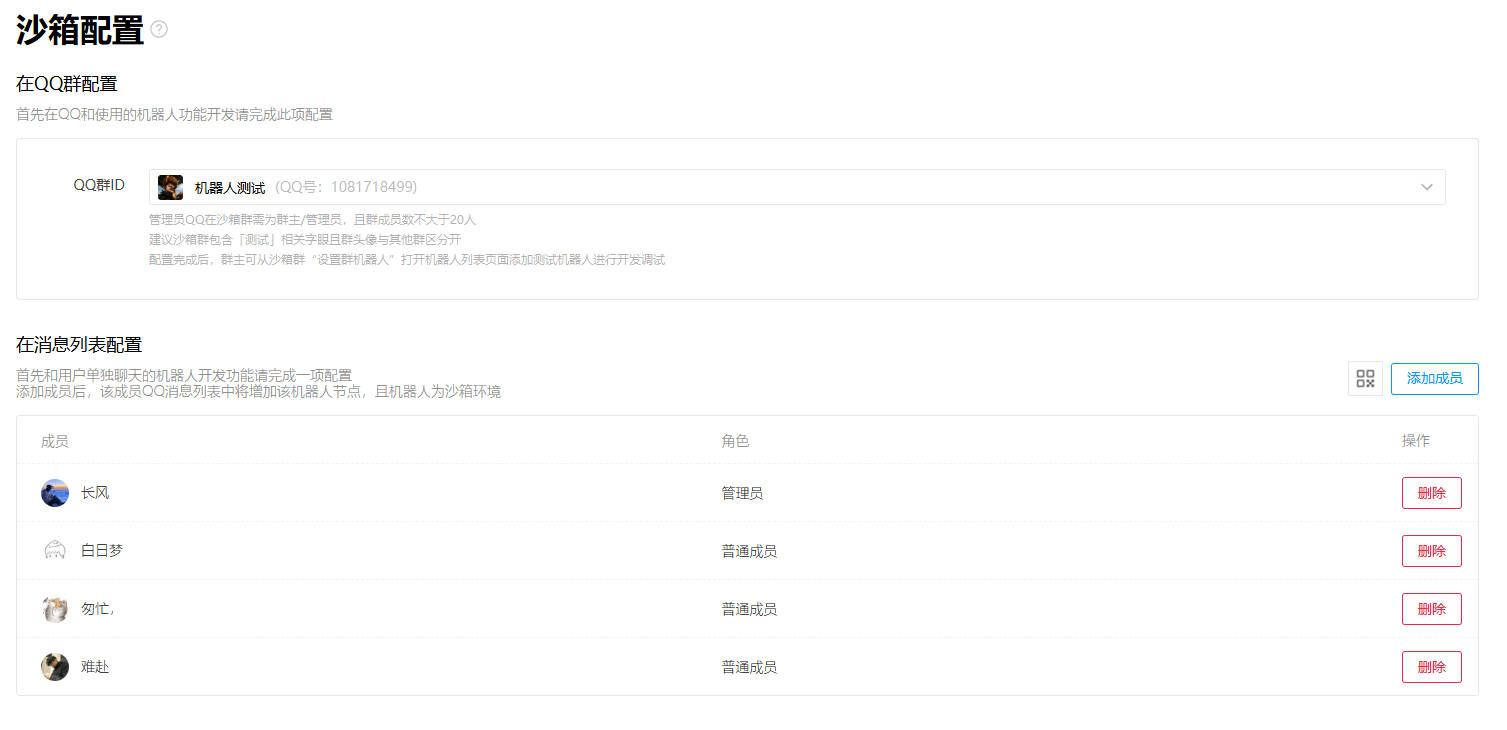Click the help icon beside 沙箱配置 title
The width and height of the screenshot is (1507, 730).
pyautogui.click(x=159, y=30)
